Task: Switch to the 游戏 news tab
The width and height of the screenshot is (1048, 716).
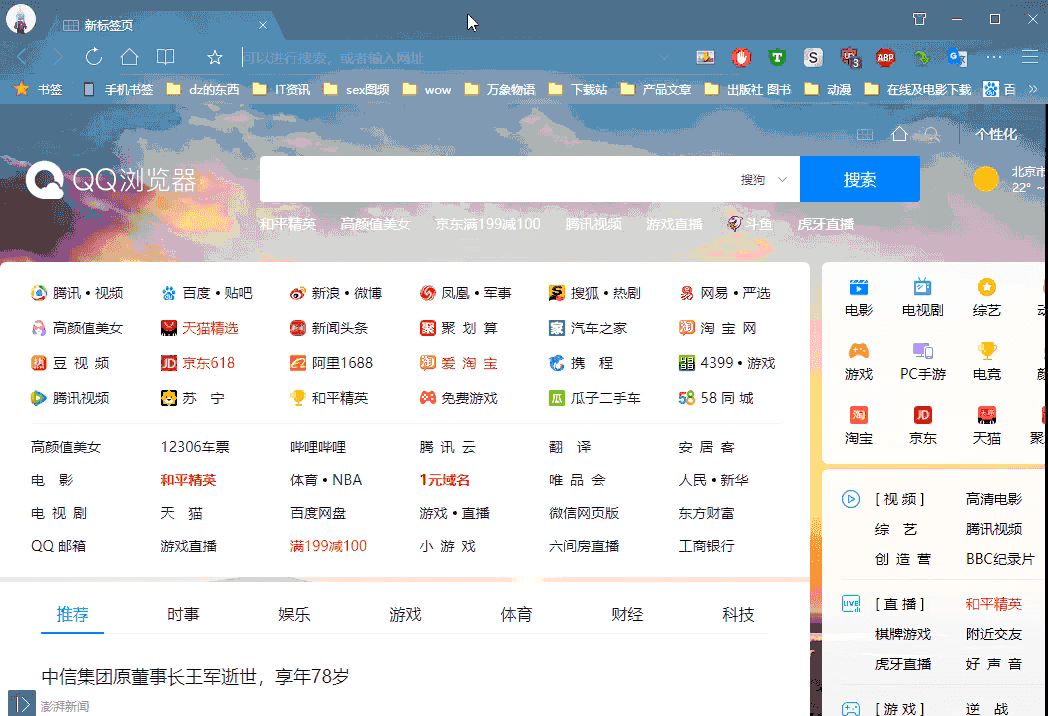Action: coord(405,614)
